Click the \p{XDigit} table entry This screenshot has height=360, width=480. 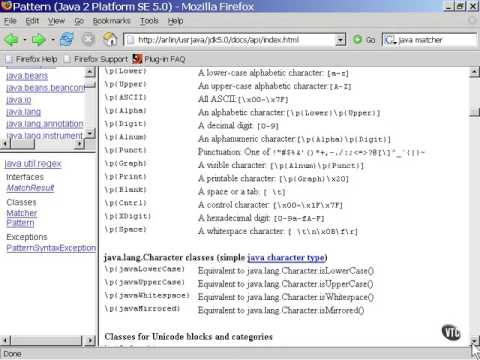click(128, 216)
